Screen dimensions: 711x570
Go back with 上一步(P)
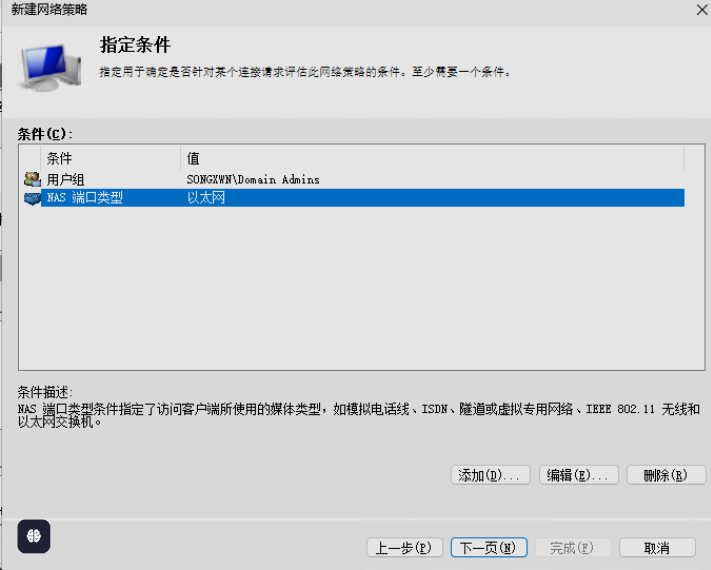404,548
